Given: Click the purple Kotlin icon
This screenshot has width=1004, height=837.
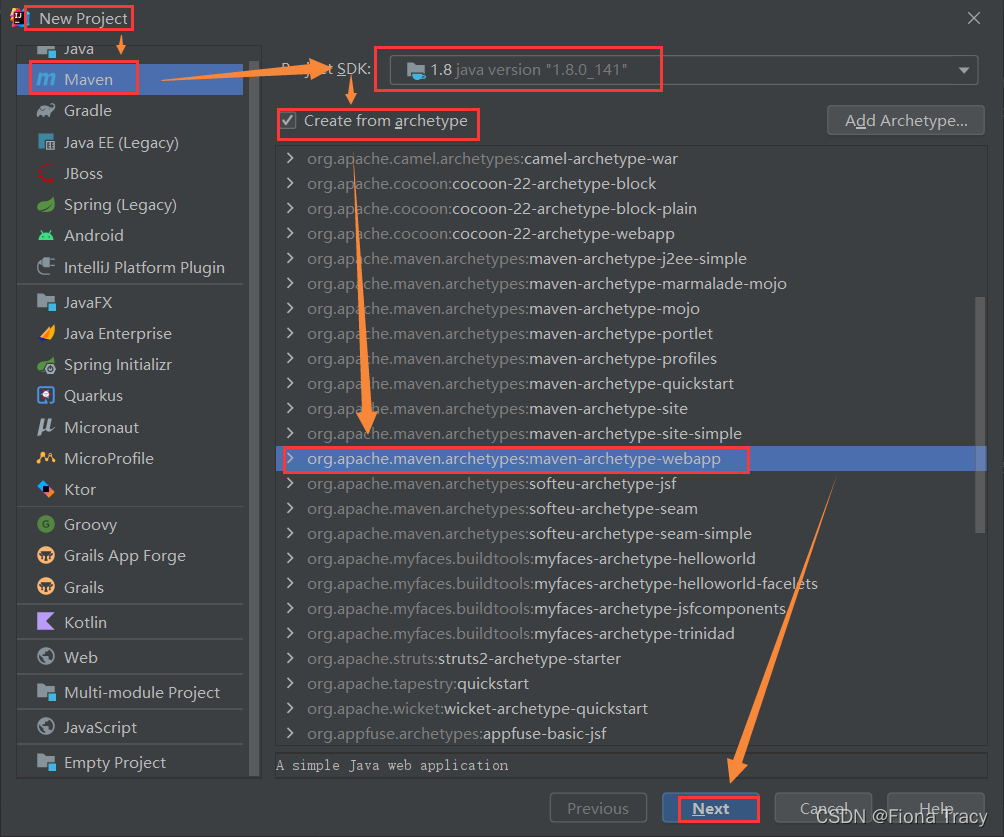Looking at the screenshot, I should [46, 621].
